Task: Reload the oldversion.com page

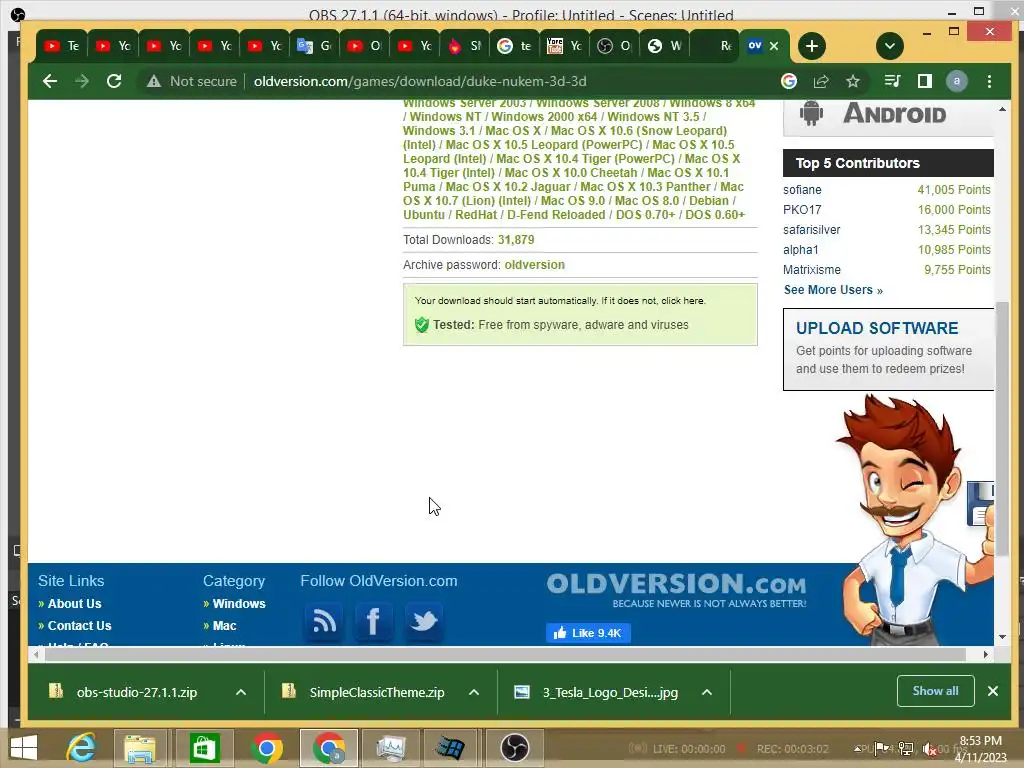Action: 114,81
